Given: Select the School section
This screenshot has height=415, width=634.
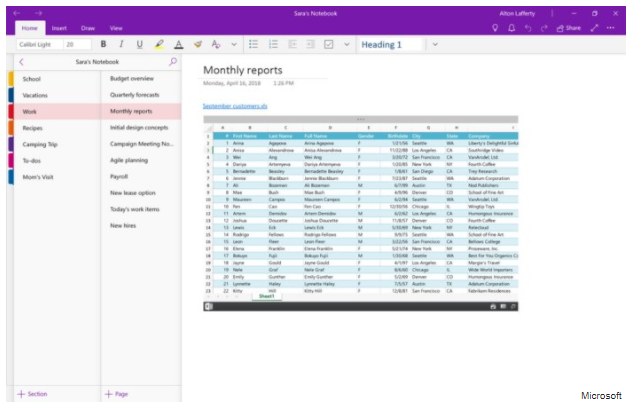Looking at the screenshot, I should click(57, 79).
